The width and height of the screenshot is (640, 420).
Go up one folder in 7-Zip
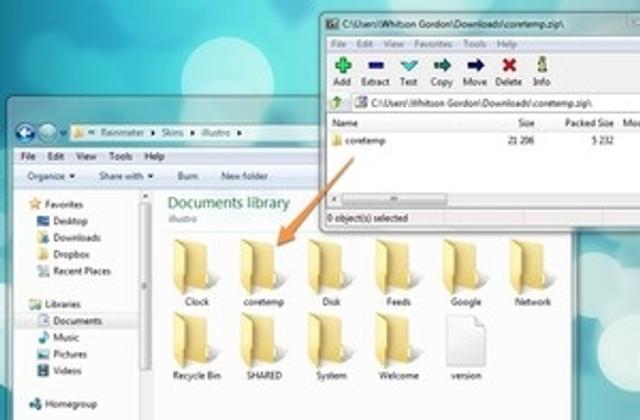[337, 102]
